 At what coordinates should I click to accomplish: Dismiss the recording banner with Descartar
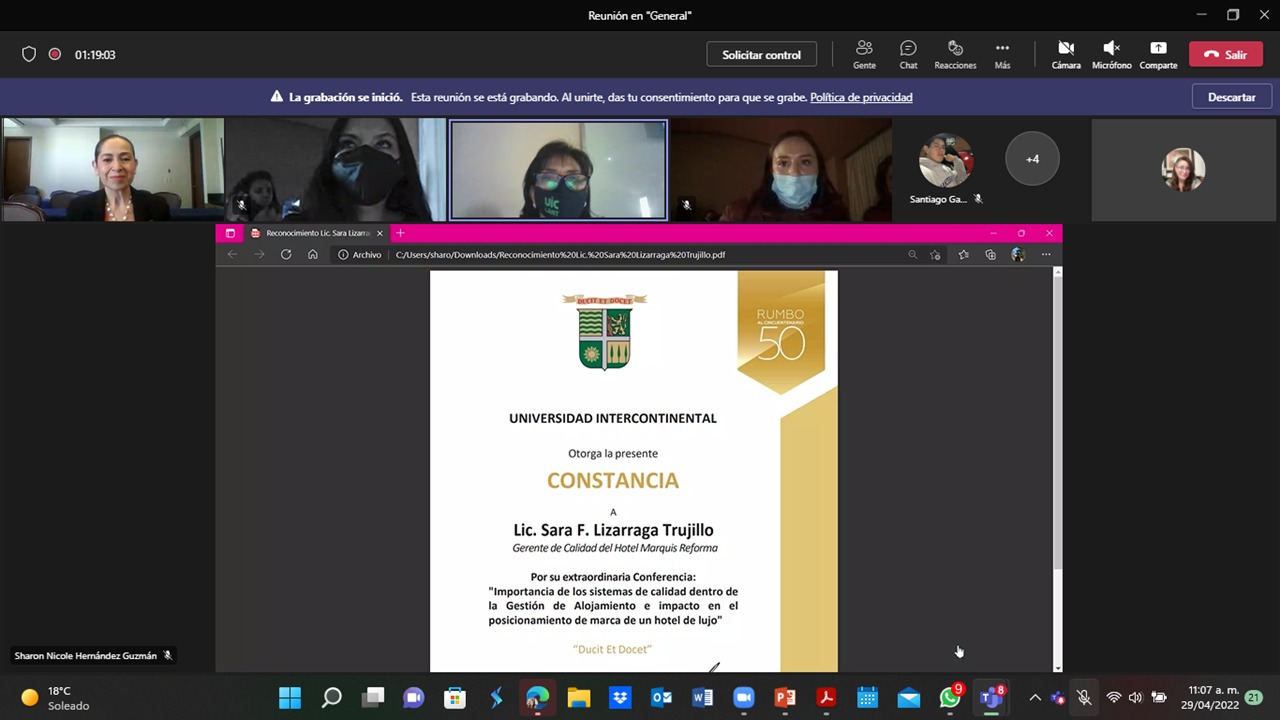tap(1231, 97)
